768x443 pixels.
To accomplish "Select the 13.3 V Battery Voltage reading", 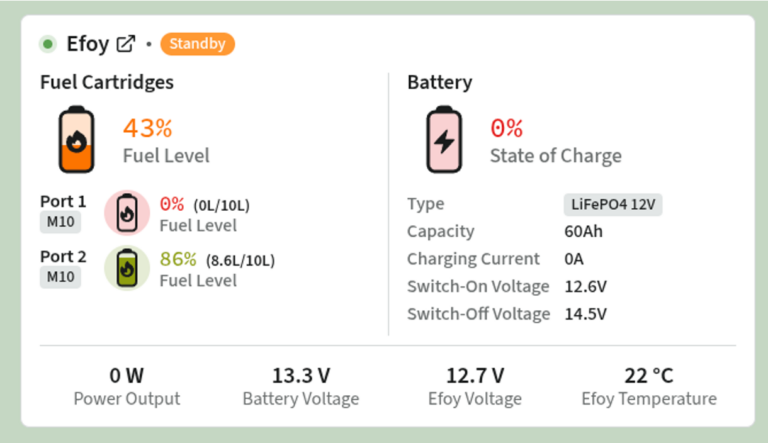I will [301, 376].
